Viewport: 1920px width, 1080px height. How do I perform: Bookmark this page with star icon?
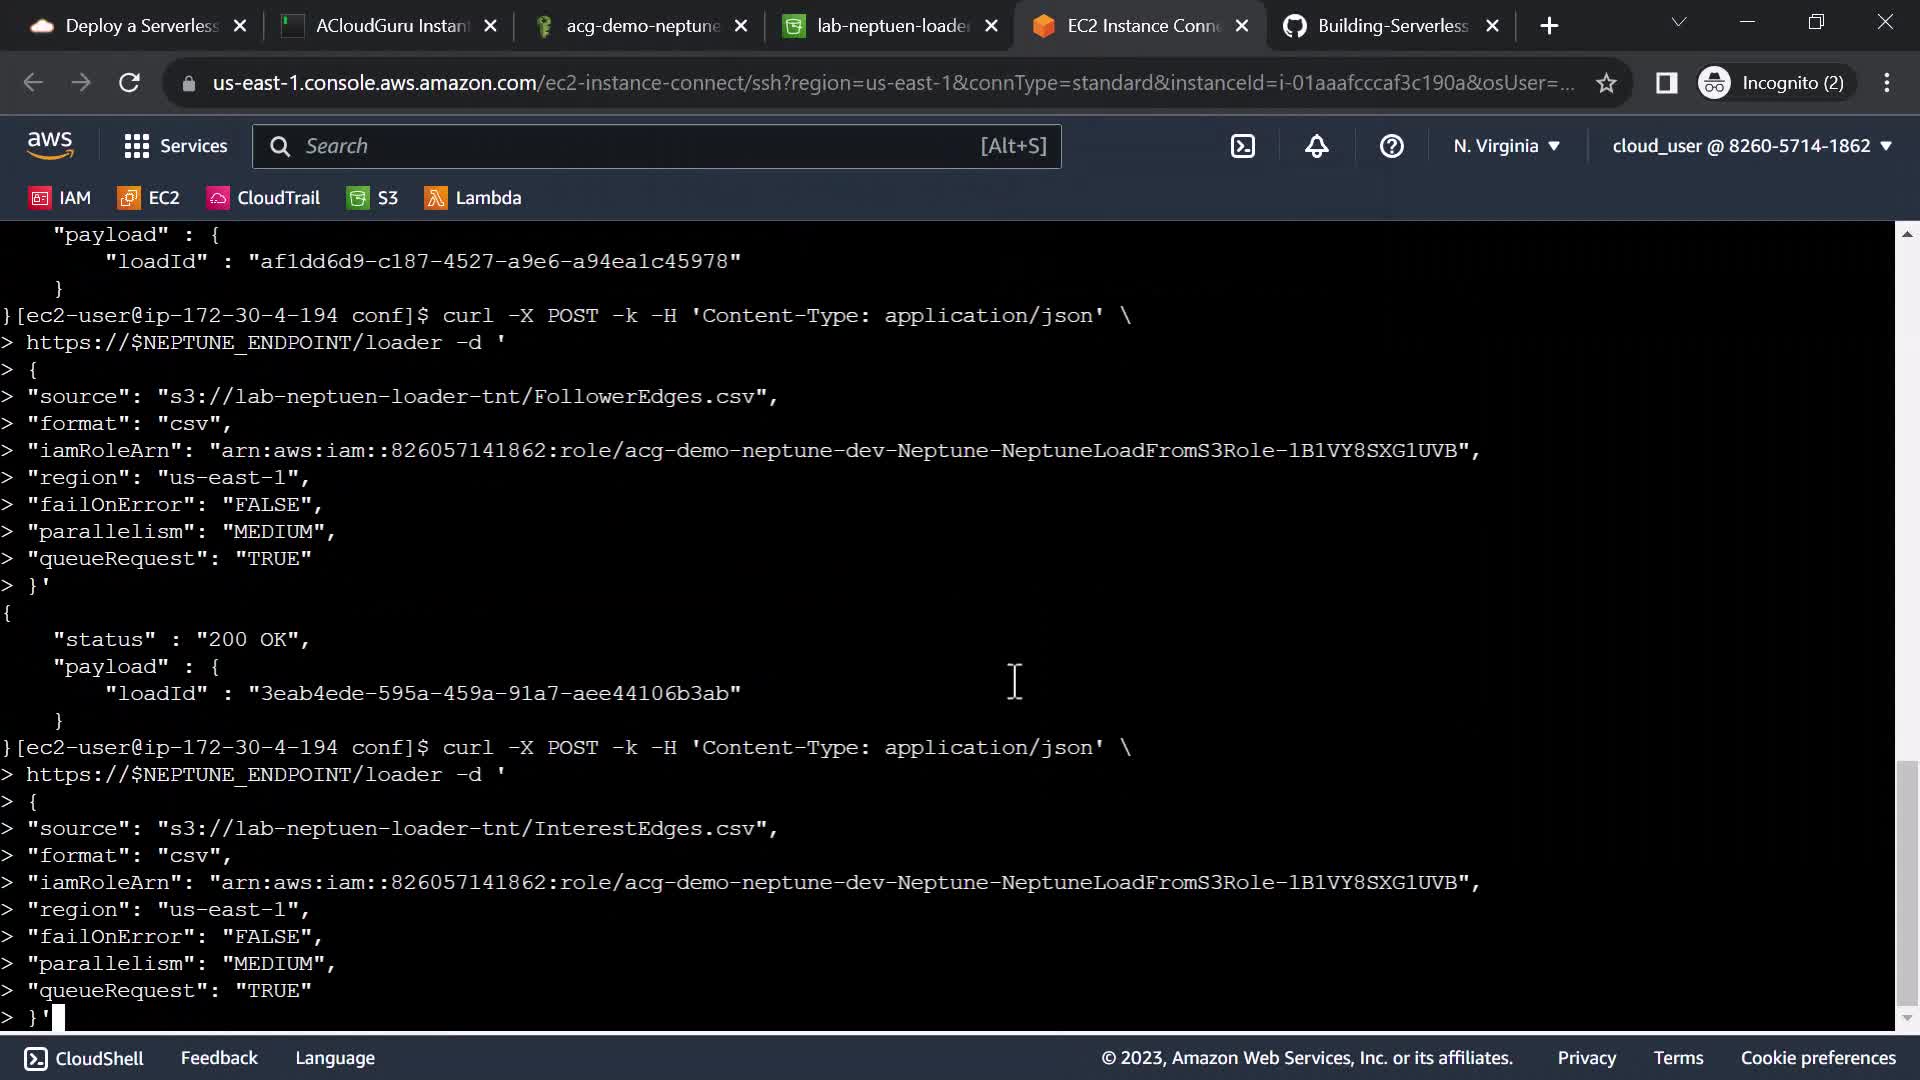click(x=1606, y=83)
